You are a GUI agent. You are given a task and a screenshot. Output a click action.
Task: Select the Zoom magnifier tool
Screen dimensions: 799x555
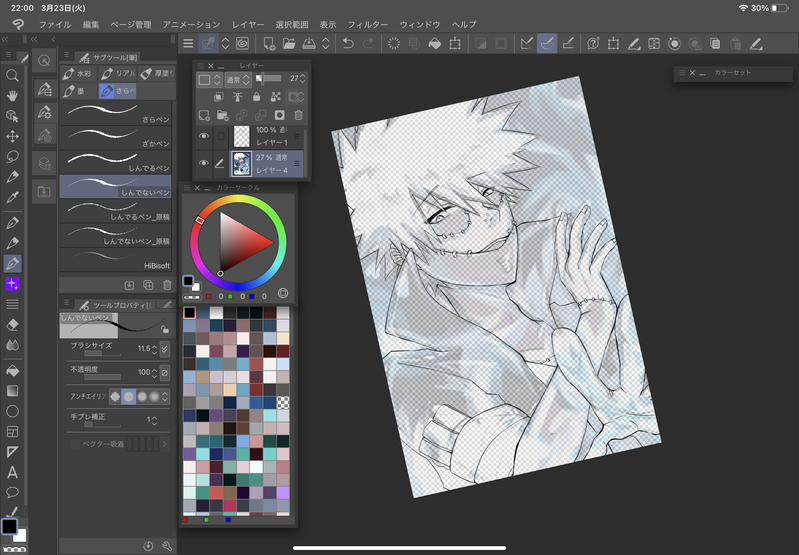(12, 76)
